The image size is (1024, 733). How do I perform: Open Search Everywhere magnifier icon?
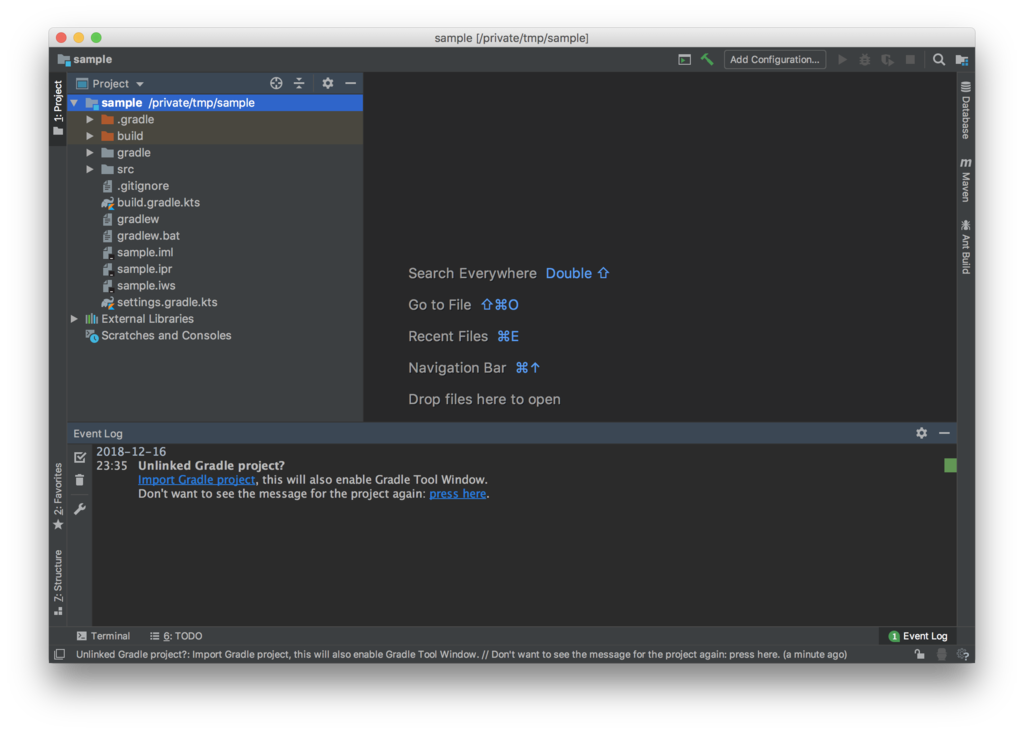[x=939, y=60]
